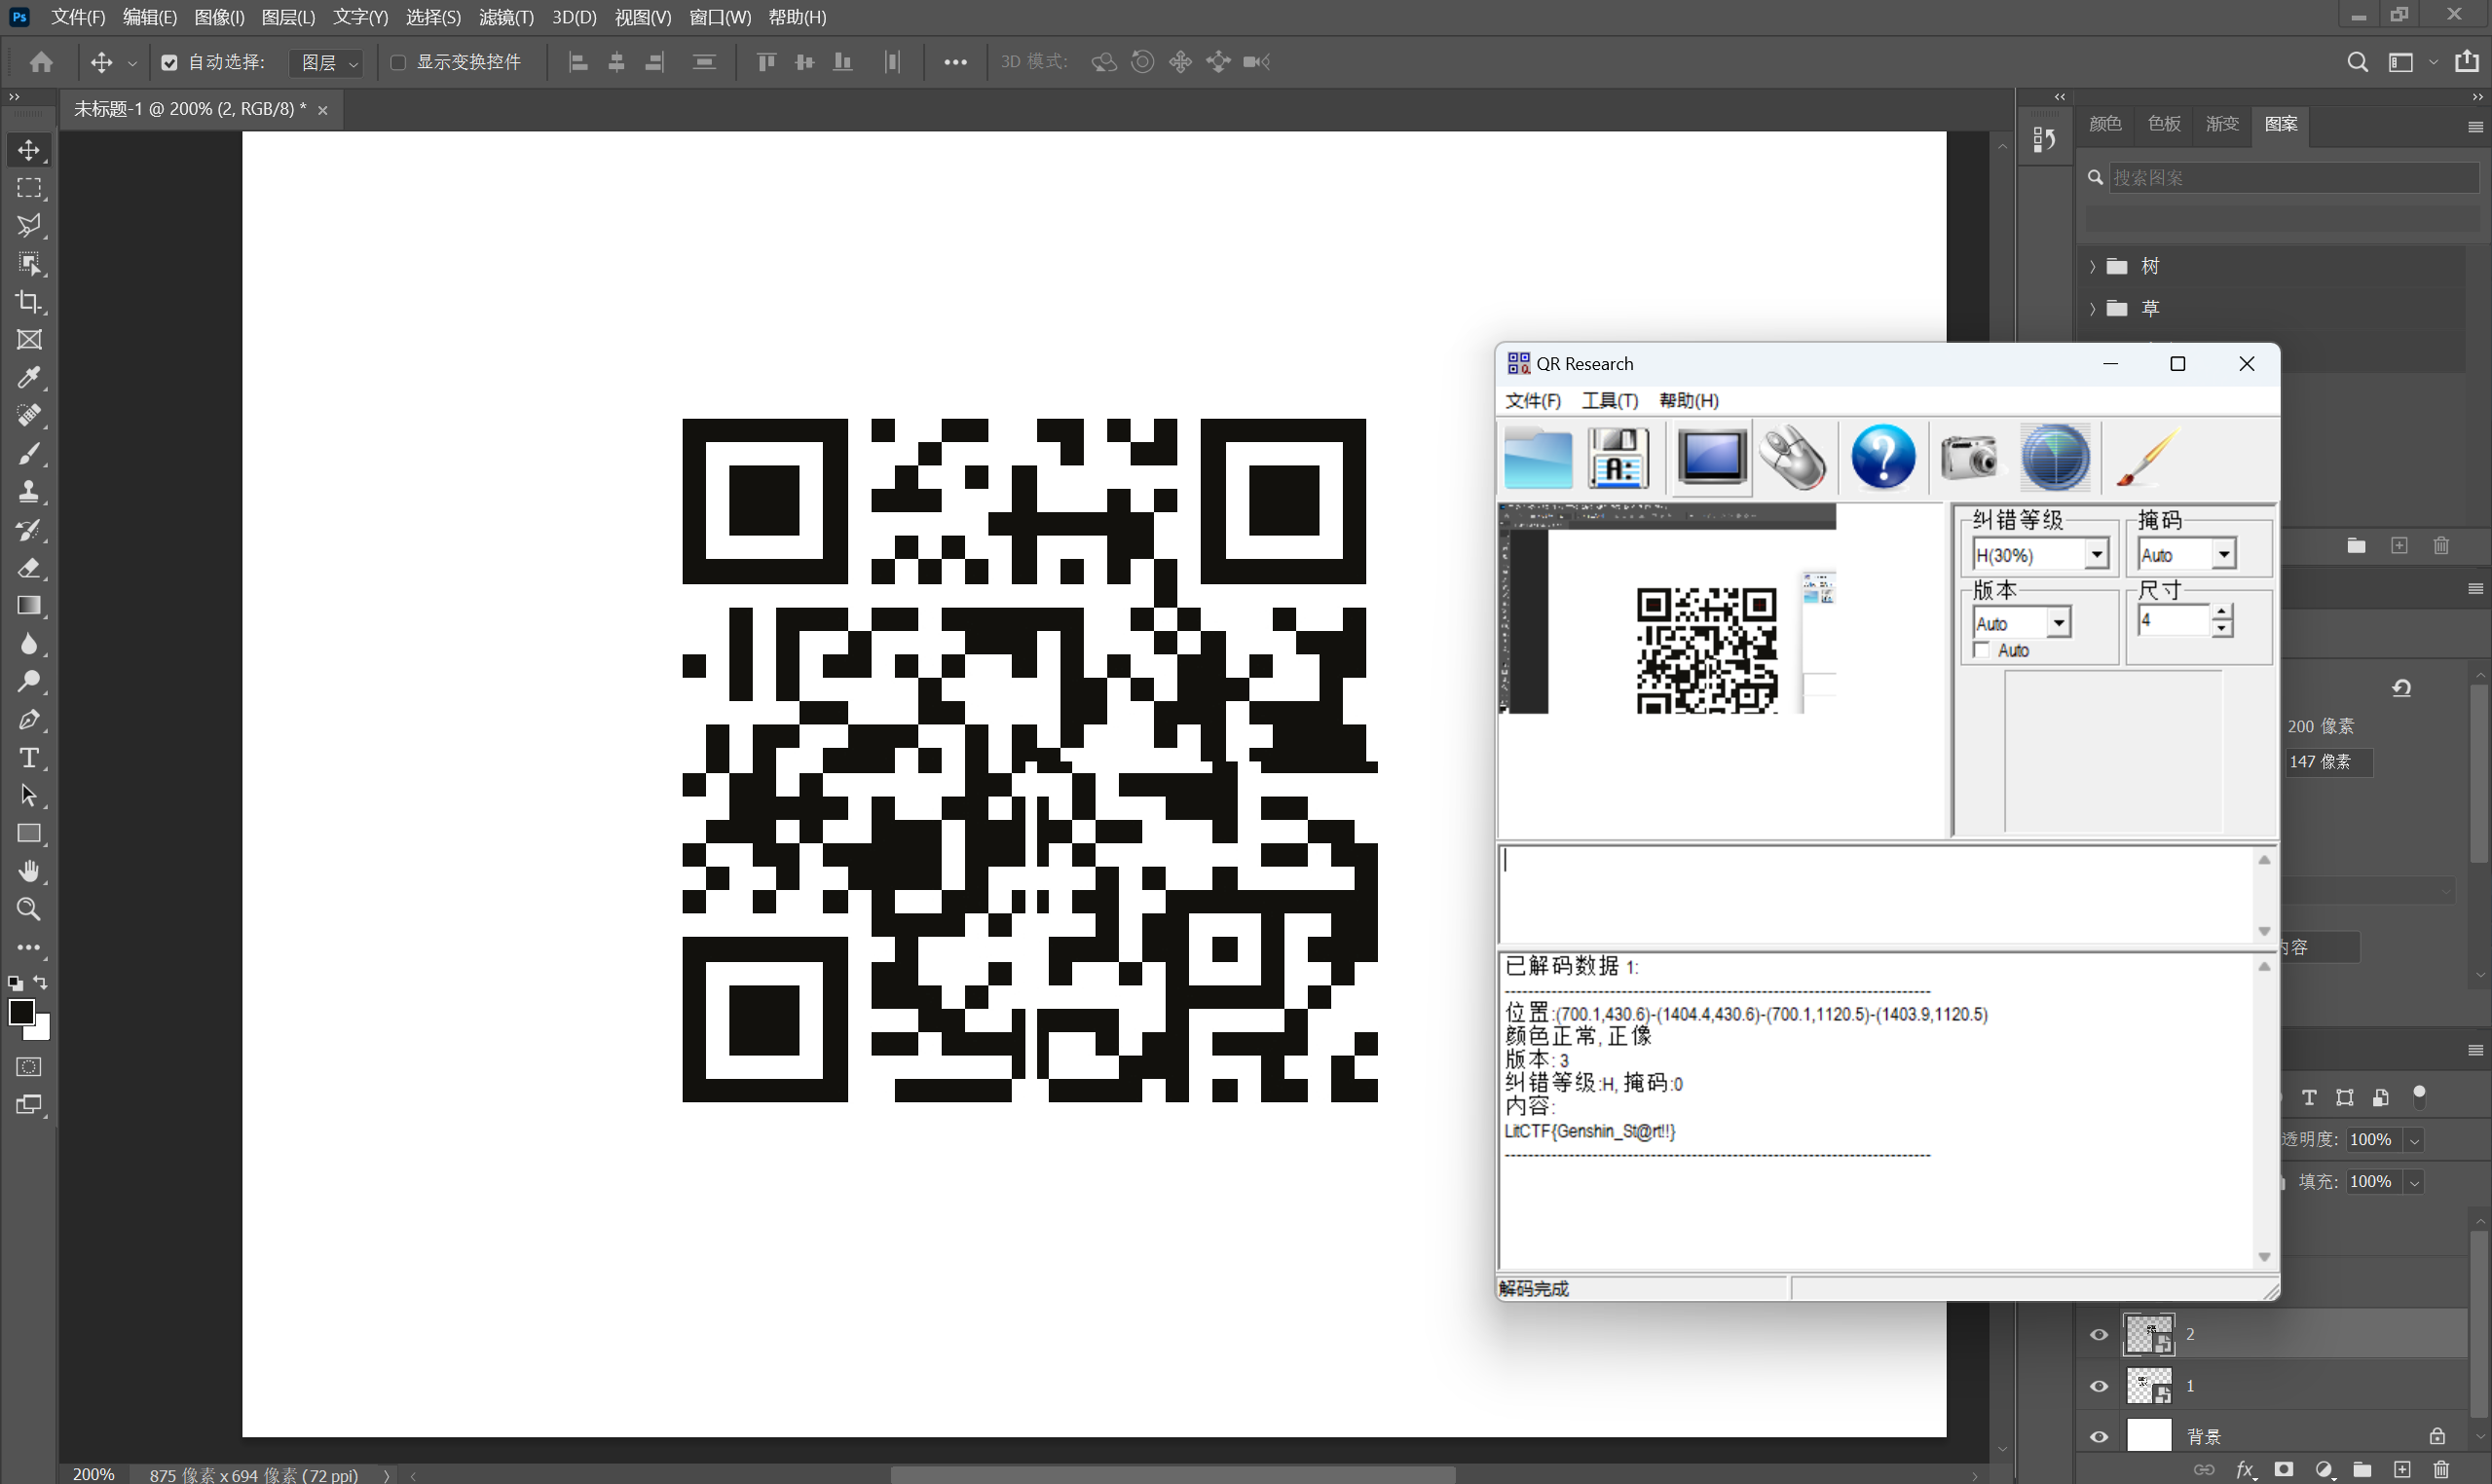Select the Gradient tool
The image size is (2492, 1484).
click(29, 606)
